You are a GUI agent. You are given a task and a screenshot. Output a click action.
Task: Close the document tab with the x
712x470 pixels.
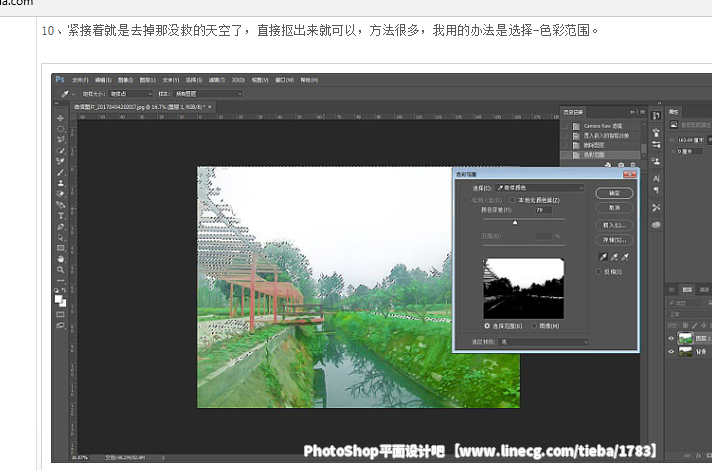pyautogui.click(x=210, y=107)
